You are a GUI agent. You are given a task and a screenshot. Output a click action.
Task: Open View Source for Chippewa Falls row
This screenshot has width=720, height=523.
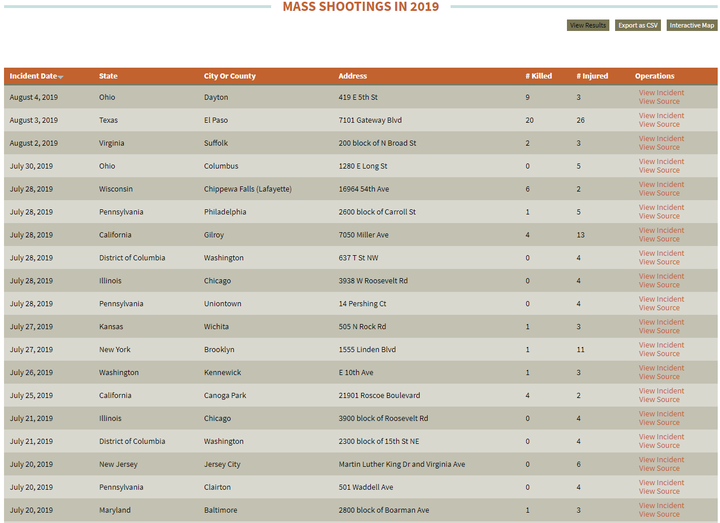659,193
